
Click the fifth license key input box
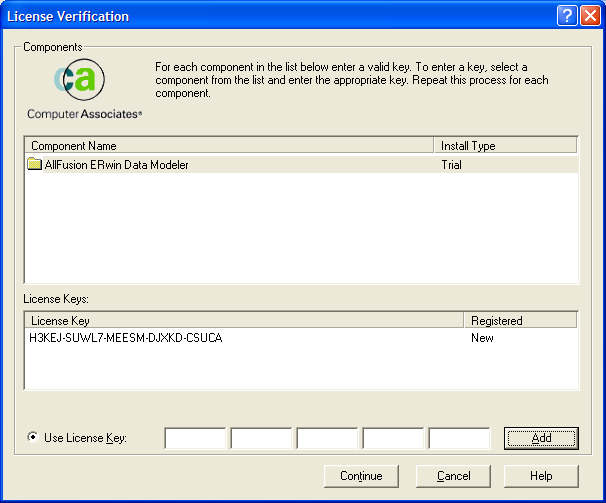[x=460, y=438]
